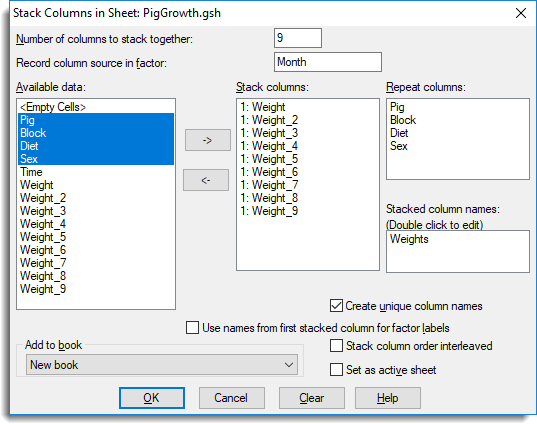Click the Month factor name field
Screen dimensions: 537x424
click(x=328, y=62)
